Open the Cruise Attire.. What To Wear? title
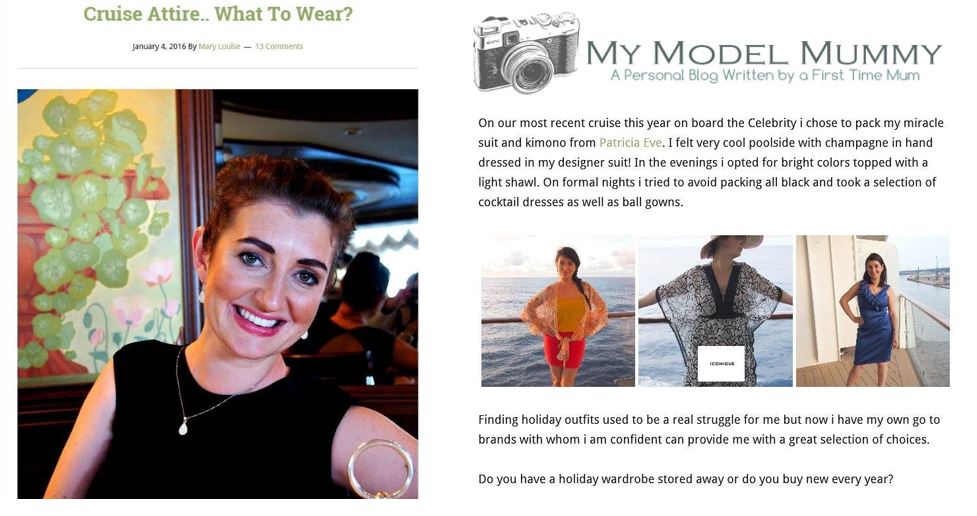This screenshot has height=516, width=977. click(x=217, y=14)
